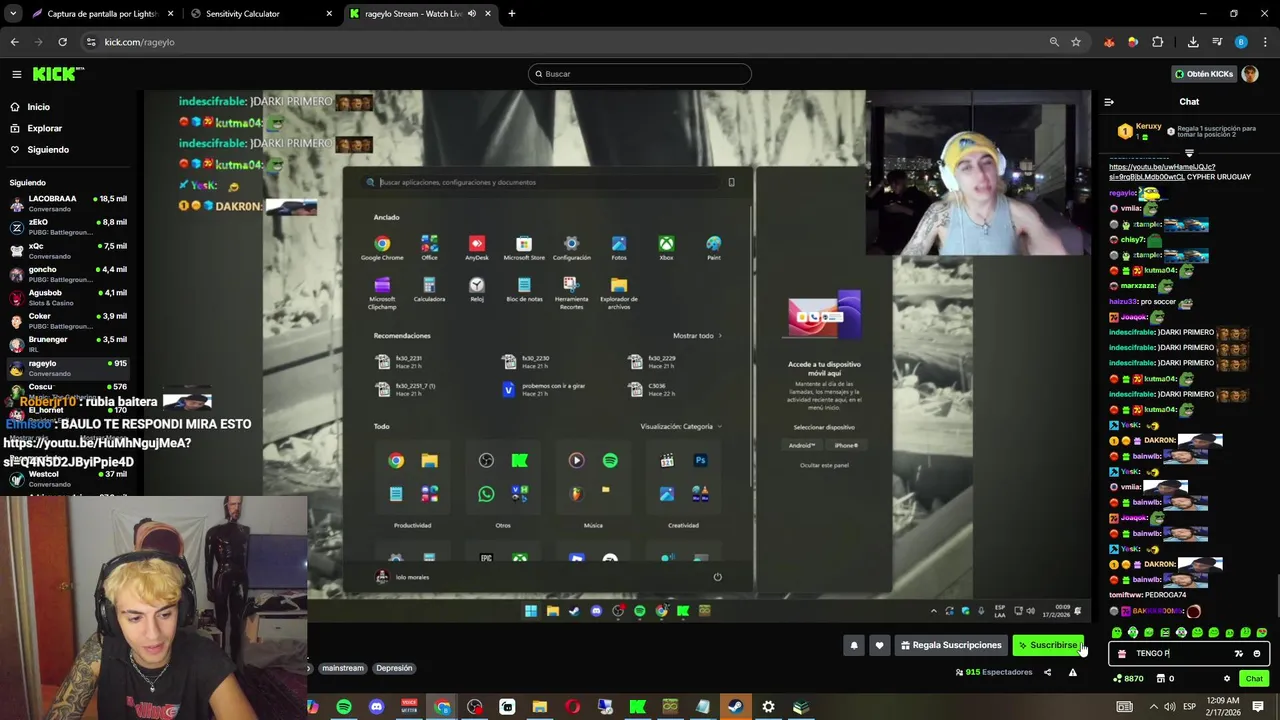This screenshot has width=1280, height=720.
Task: Open the gift icon in chat input
Action: pyautogui.click(x=1121, y=654)
